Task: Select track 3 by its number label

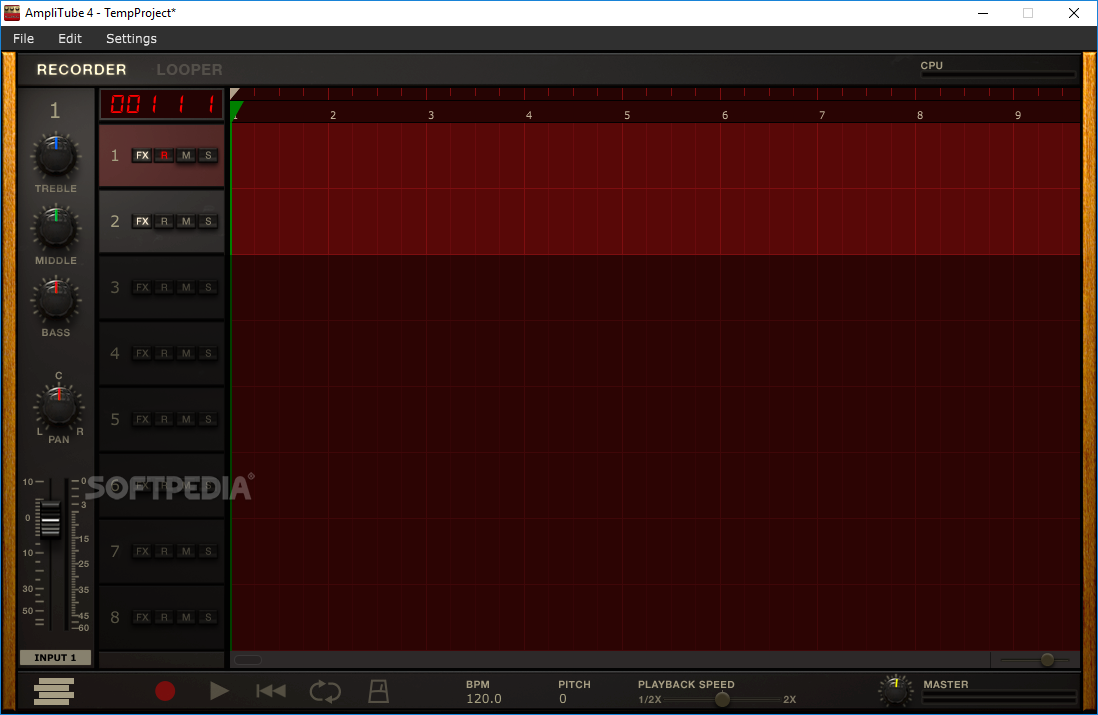Action: 115,287
